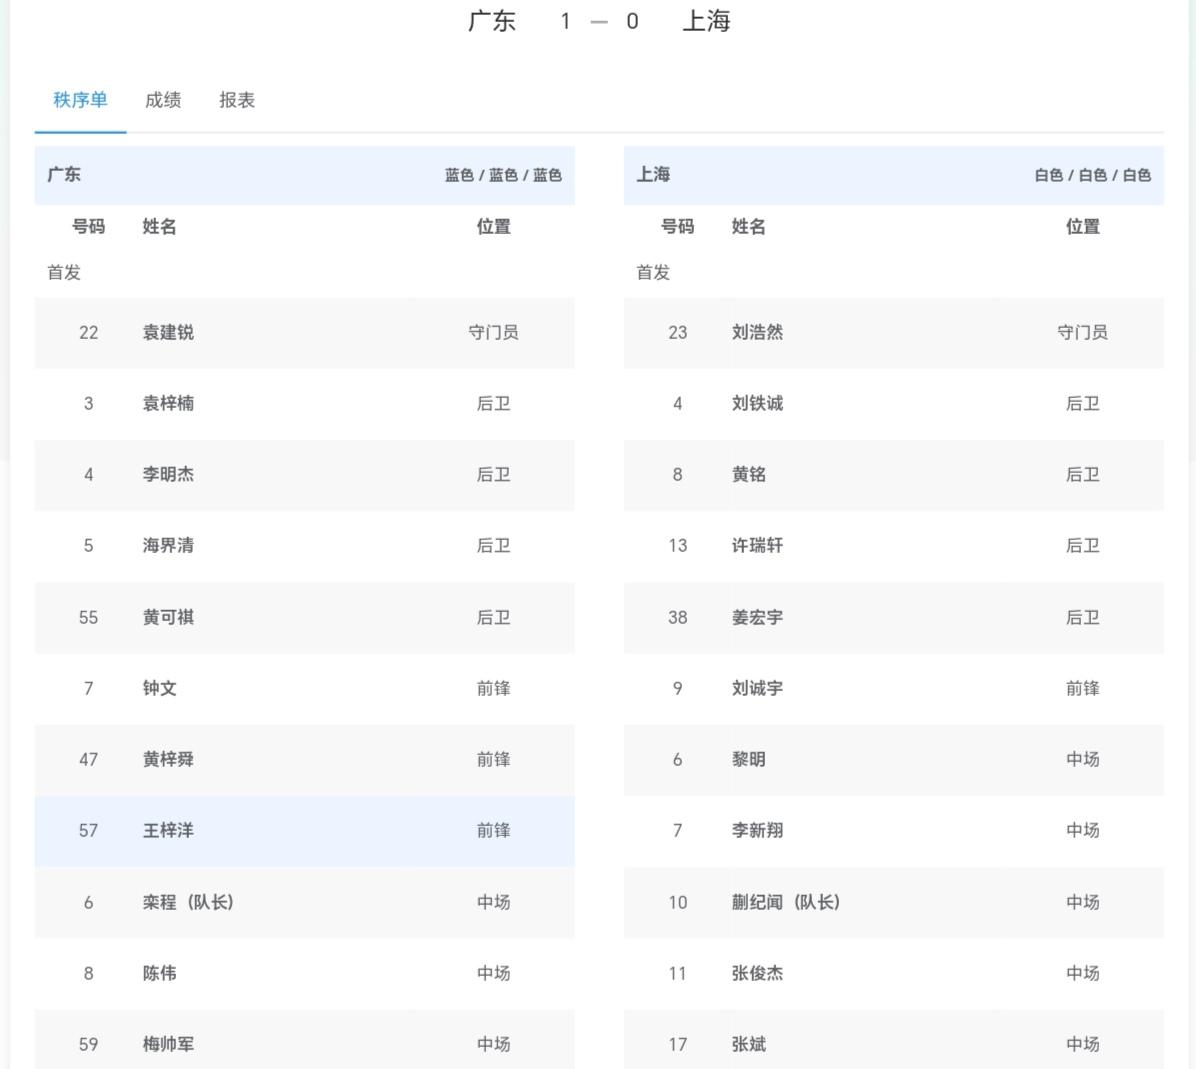This screenshot has height=1069, width=1196.
Task: Click the 号码 column header for Guangdong
Action: (x=88, y=227)
